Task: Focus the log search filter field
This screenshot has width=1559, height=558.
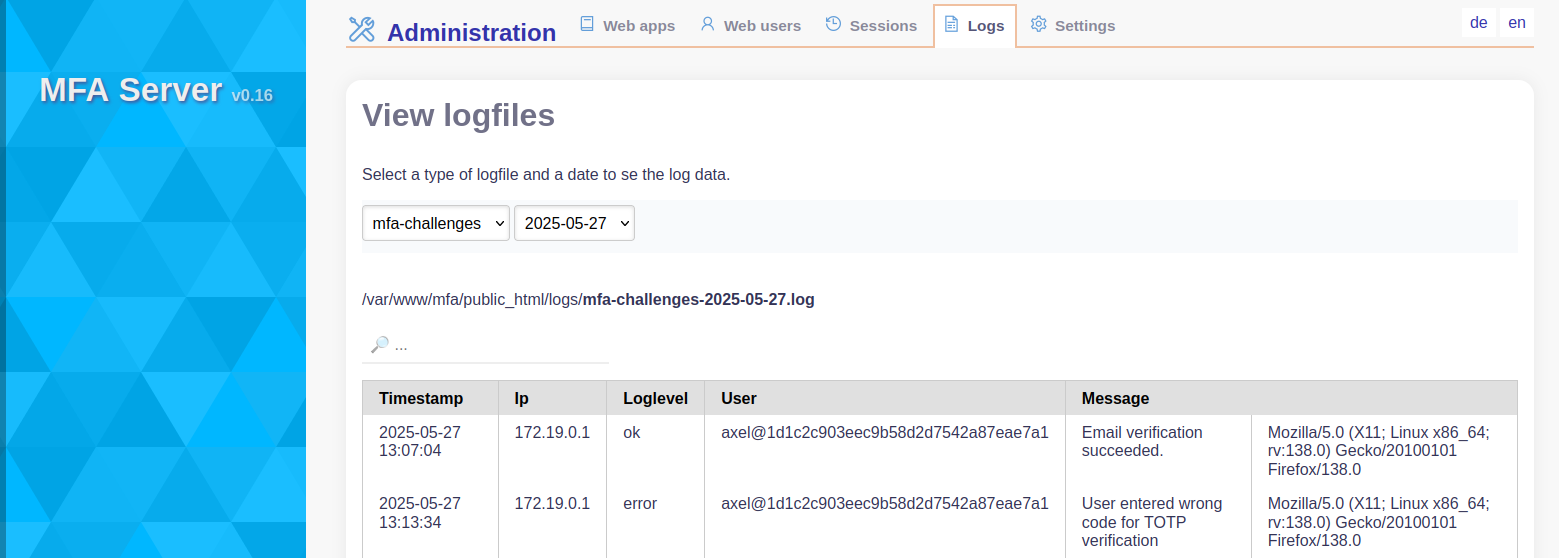Action: coord(485,345)
